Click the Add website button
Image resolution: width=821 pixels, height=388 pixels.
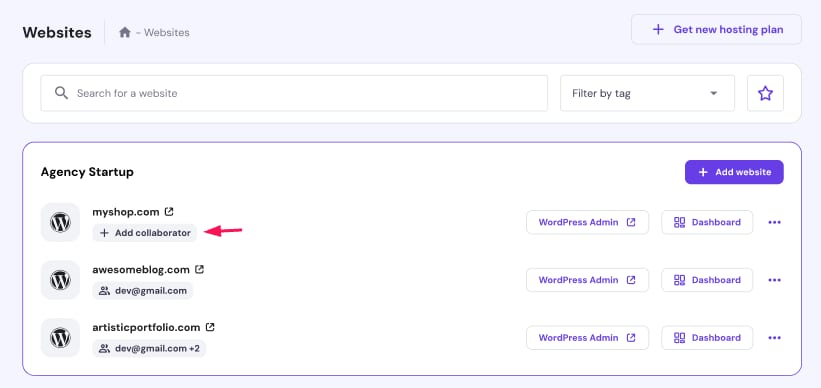[x=734, y=172]
